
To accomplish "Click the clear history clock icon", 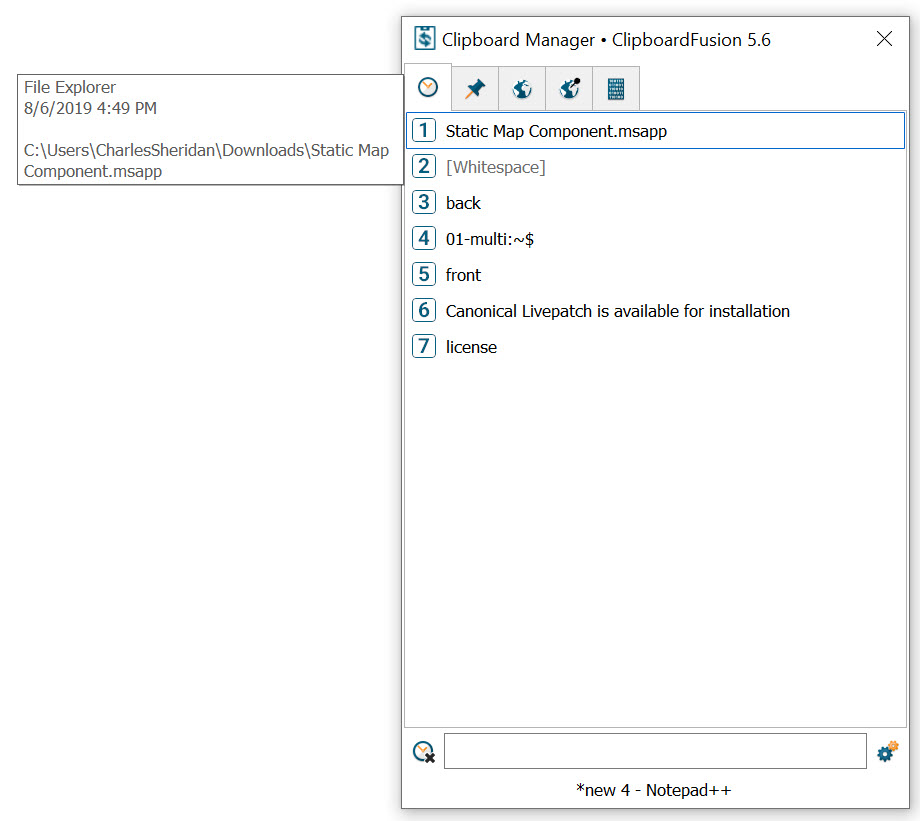I will click(x=424, y=752).
